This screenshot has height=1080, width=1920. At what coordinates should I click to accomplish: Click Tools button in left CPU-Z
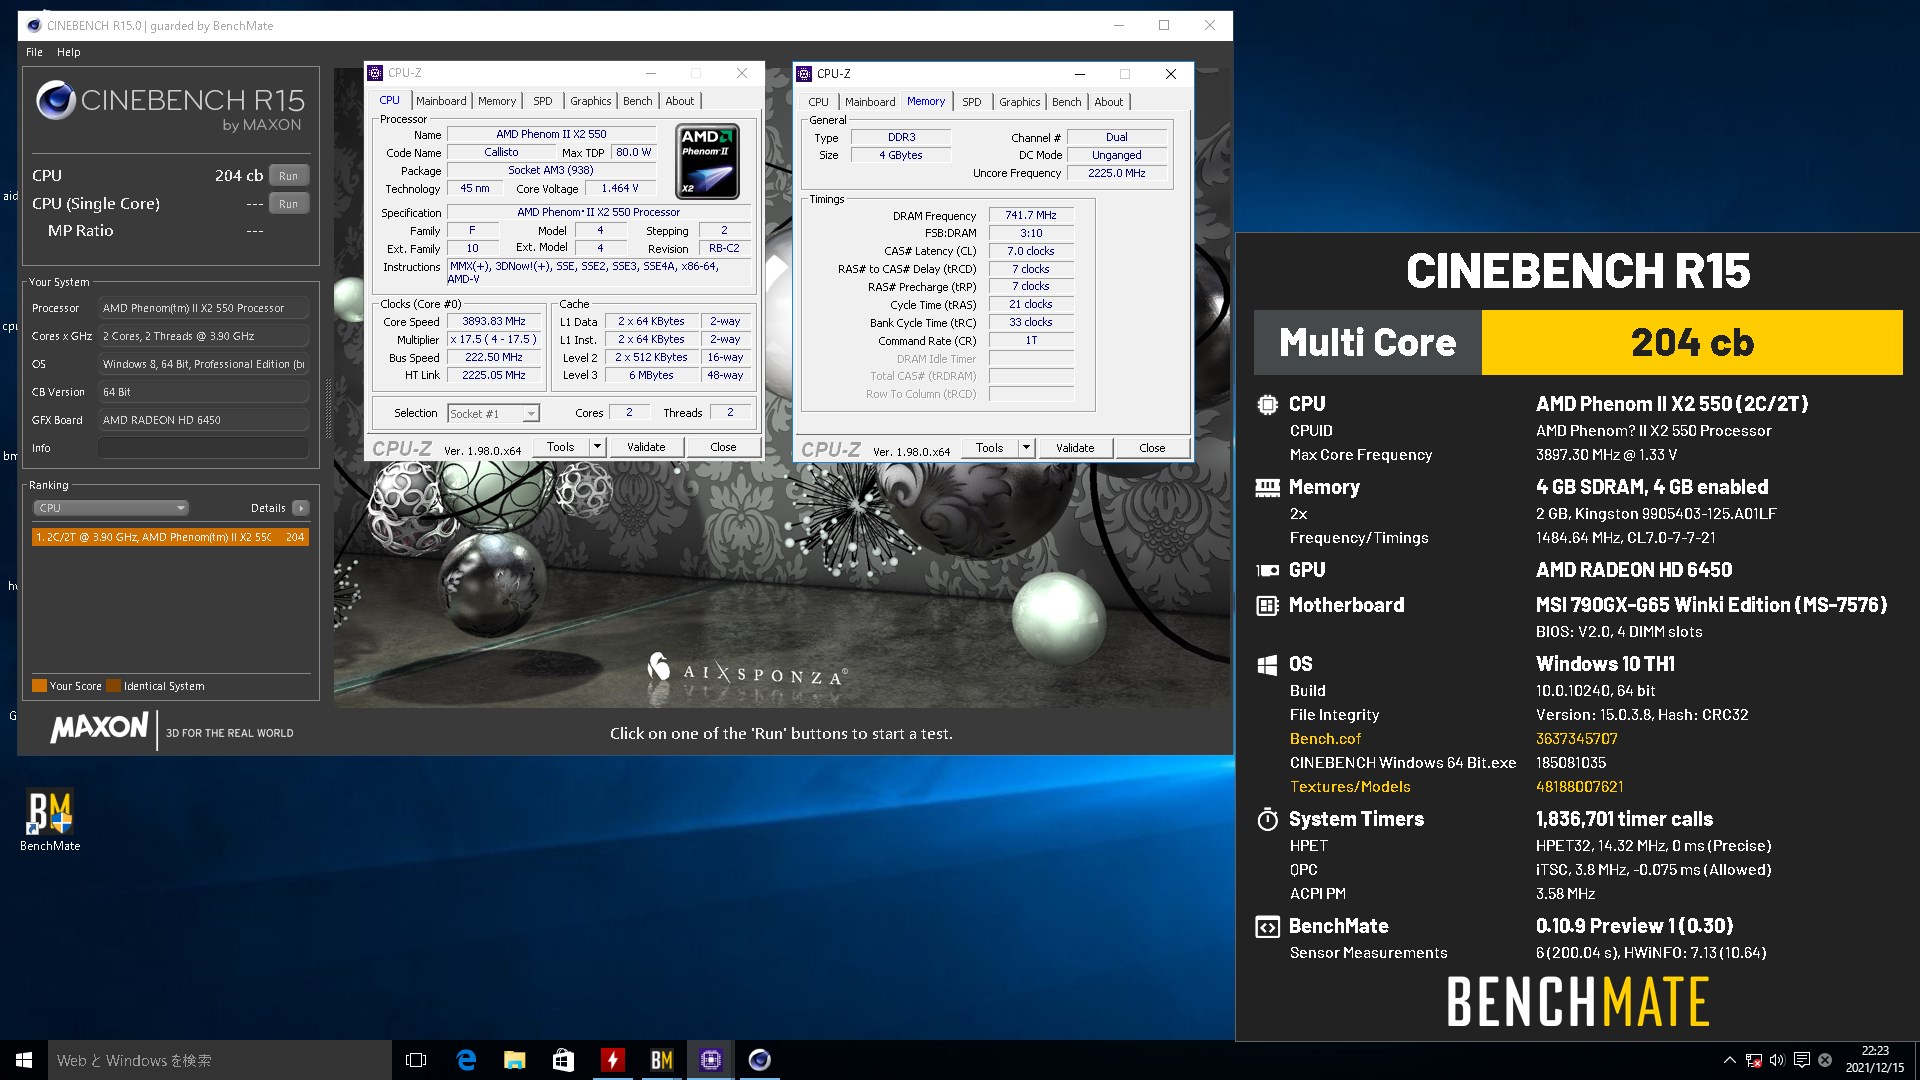click(560, 447)
